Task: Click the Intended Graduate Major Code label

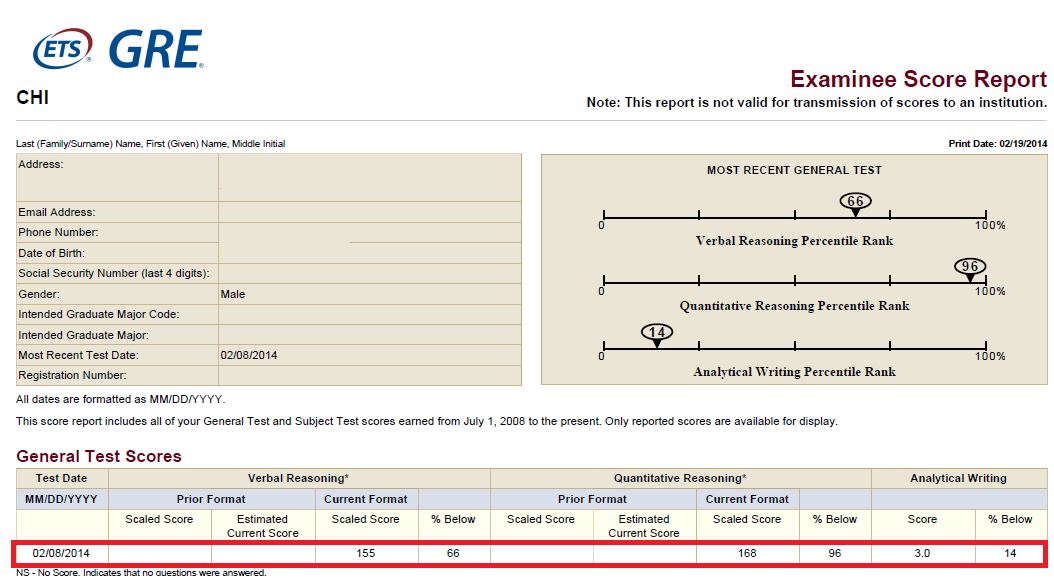Action: click(99, 315)
